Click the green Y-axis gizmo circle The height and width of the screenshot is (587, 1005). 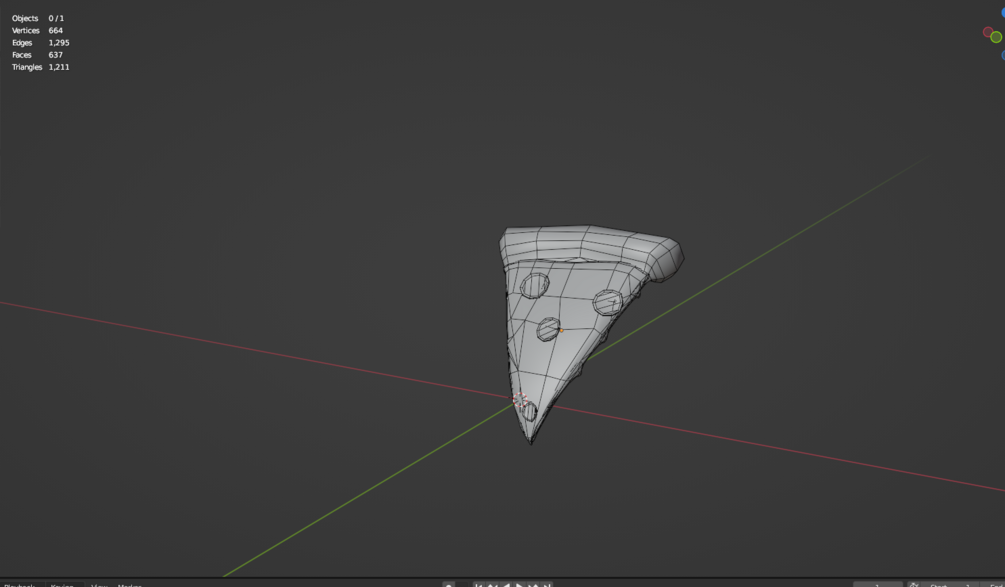coord(996,37)
